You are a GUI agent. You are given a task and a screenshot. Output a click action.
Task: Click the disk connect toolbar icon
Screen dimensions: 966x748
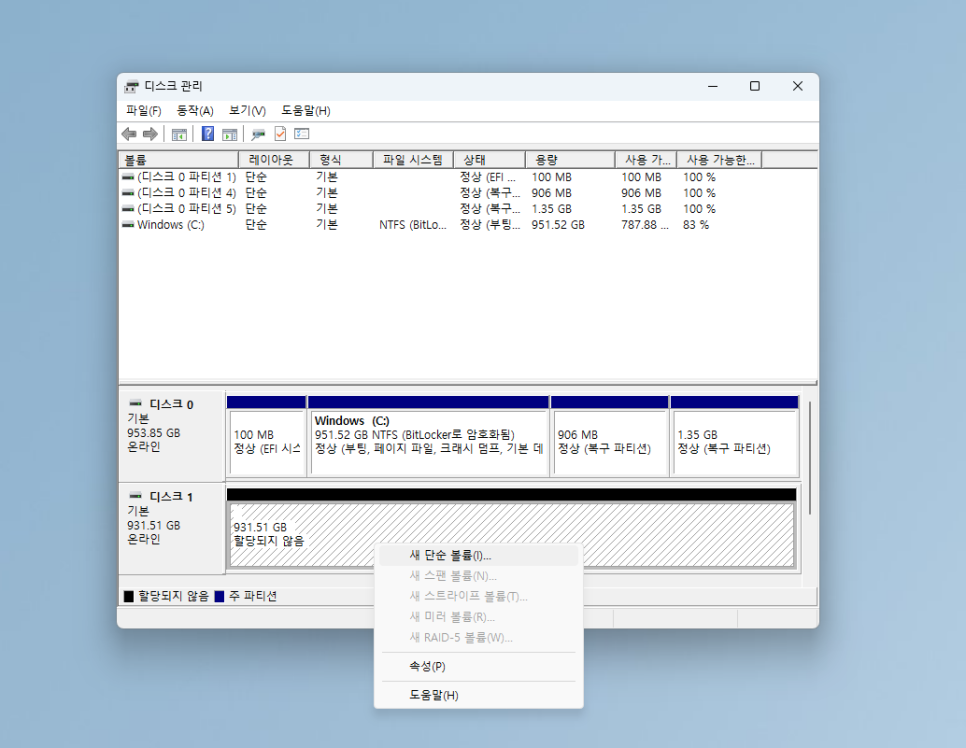click(x=258, y=134)
